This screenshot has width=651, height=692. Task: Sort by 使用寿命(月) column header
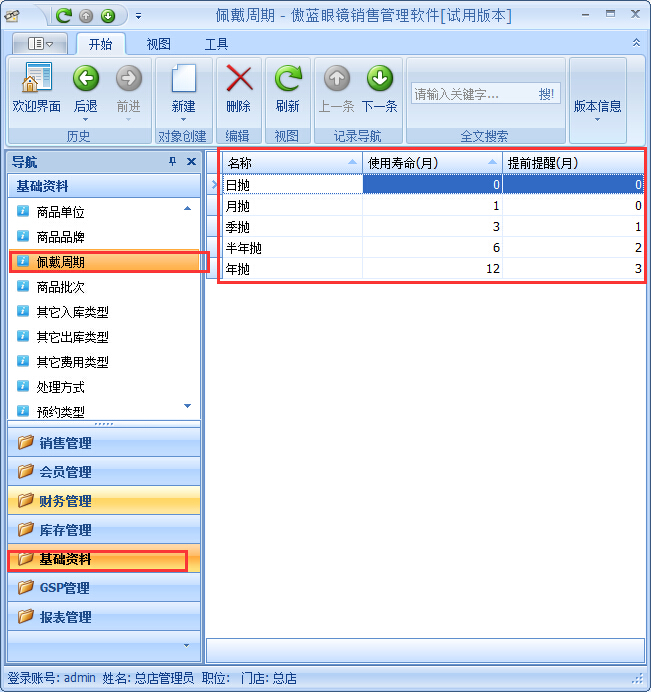pos(430,162)
